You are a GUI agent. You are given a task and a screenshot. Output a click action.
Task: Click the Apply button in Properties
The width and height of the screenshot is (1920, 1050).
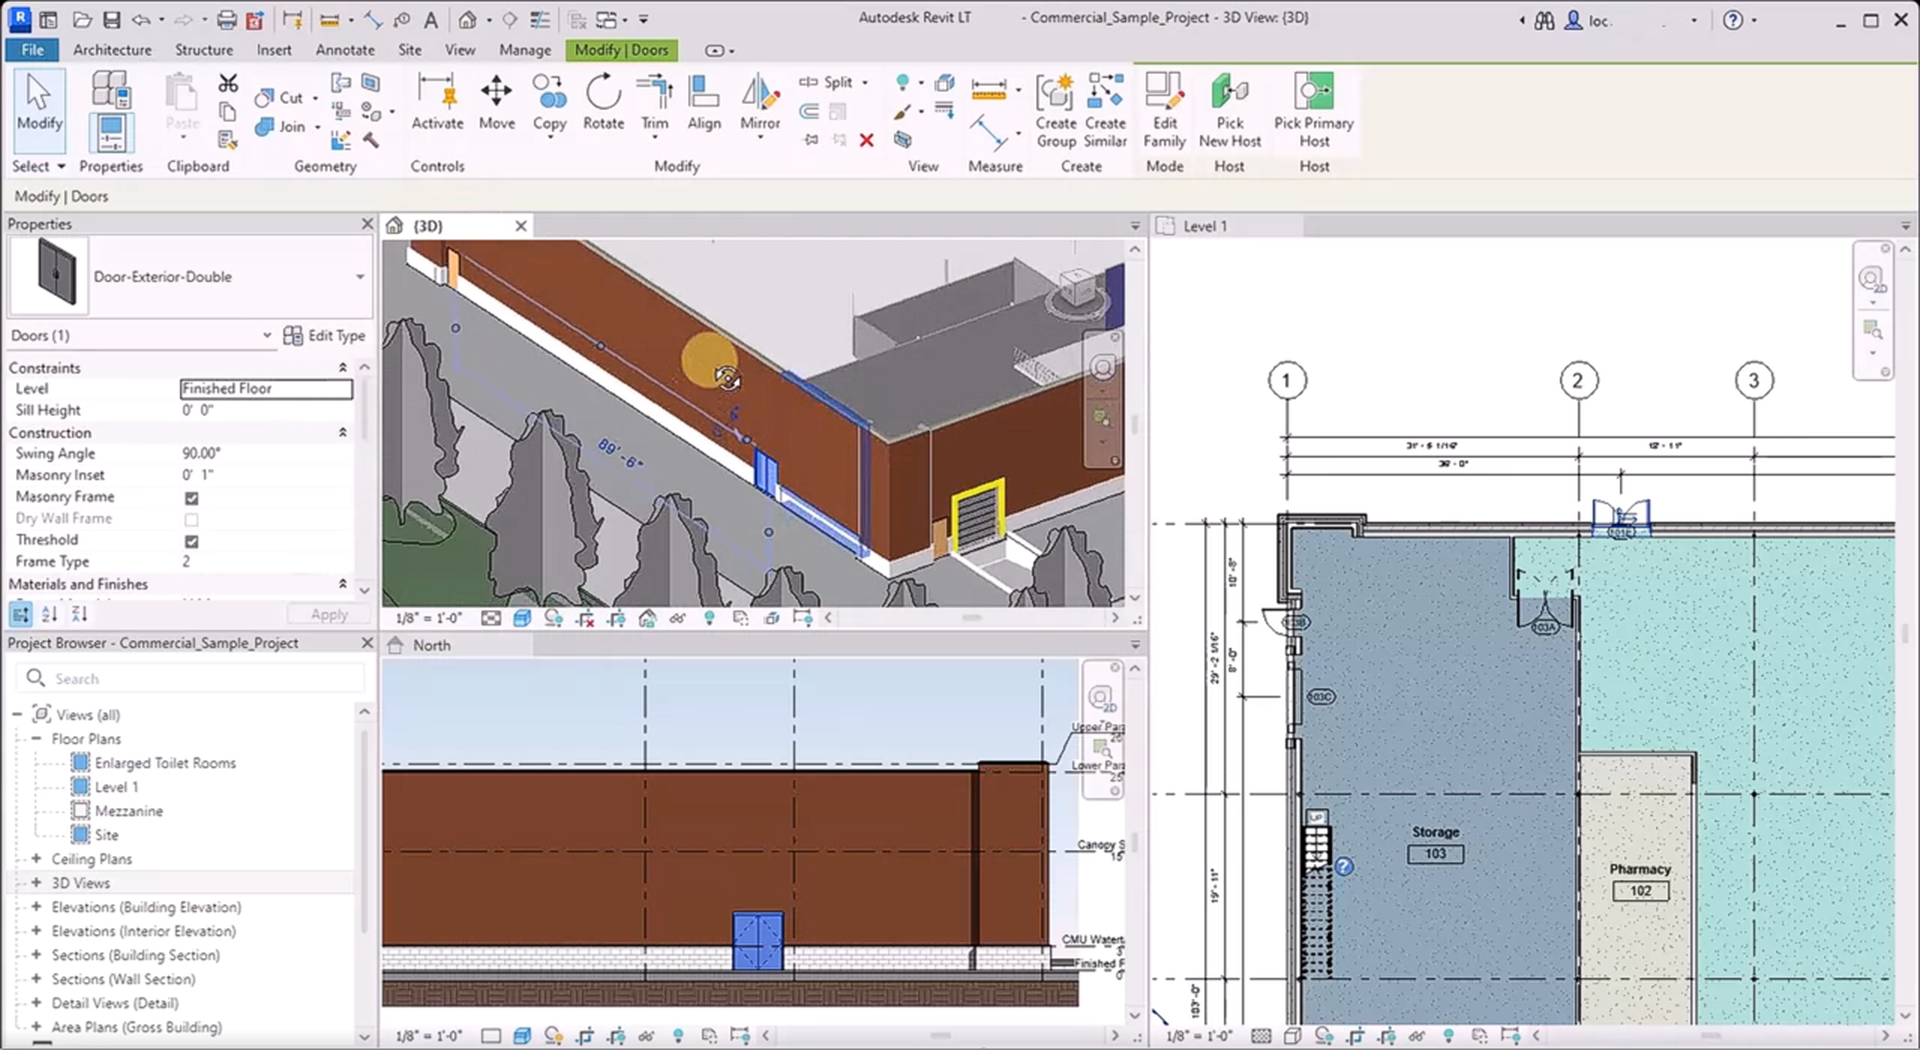(x=329, y=614)
